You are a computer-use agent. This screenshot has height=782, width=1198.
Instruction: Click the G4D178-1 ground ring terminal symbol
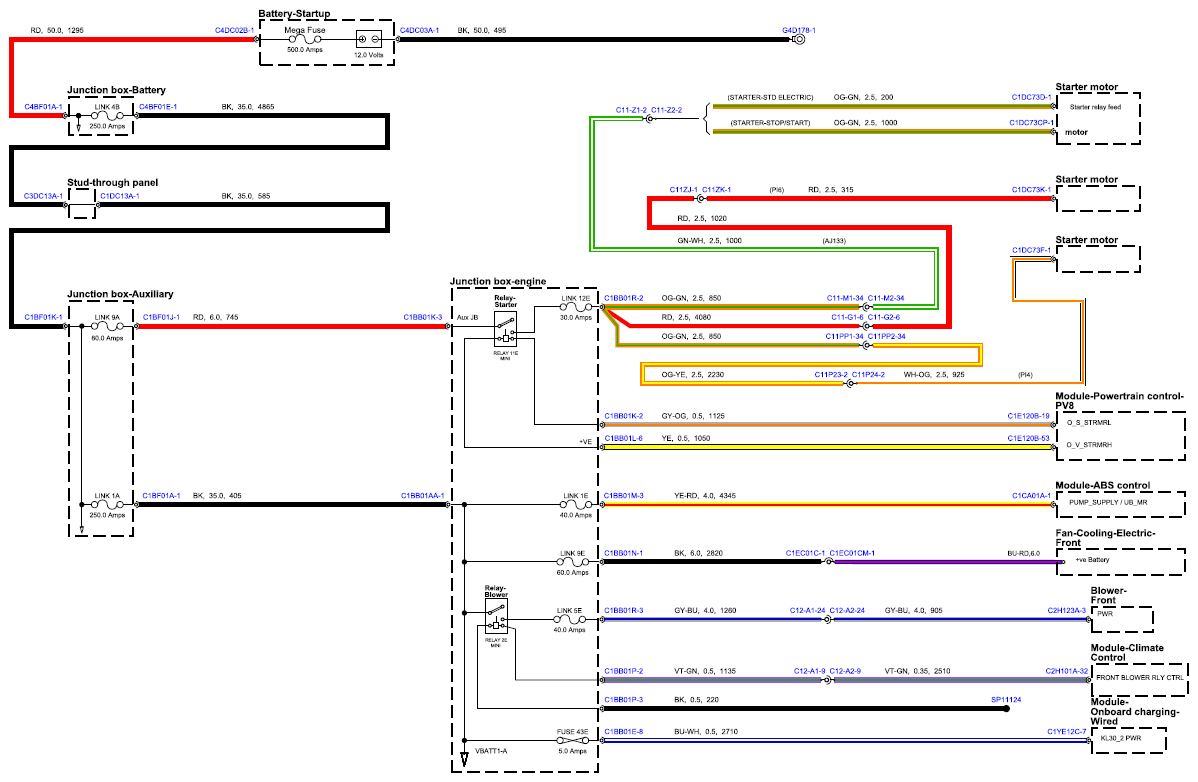point(799,40)
